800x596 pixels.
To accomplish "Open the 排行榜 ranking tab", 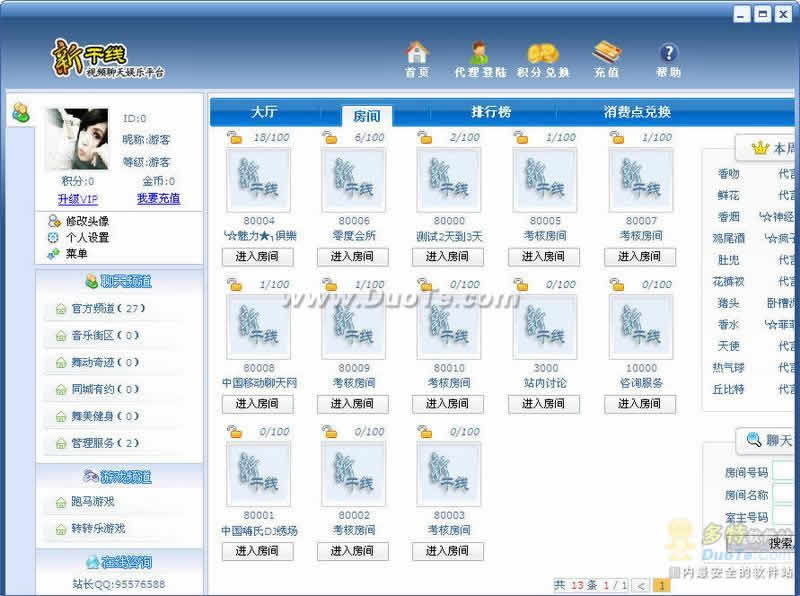I will (x=490, y=113).
